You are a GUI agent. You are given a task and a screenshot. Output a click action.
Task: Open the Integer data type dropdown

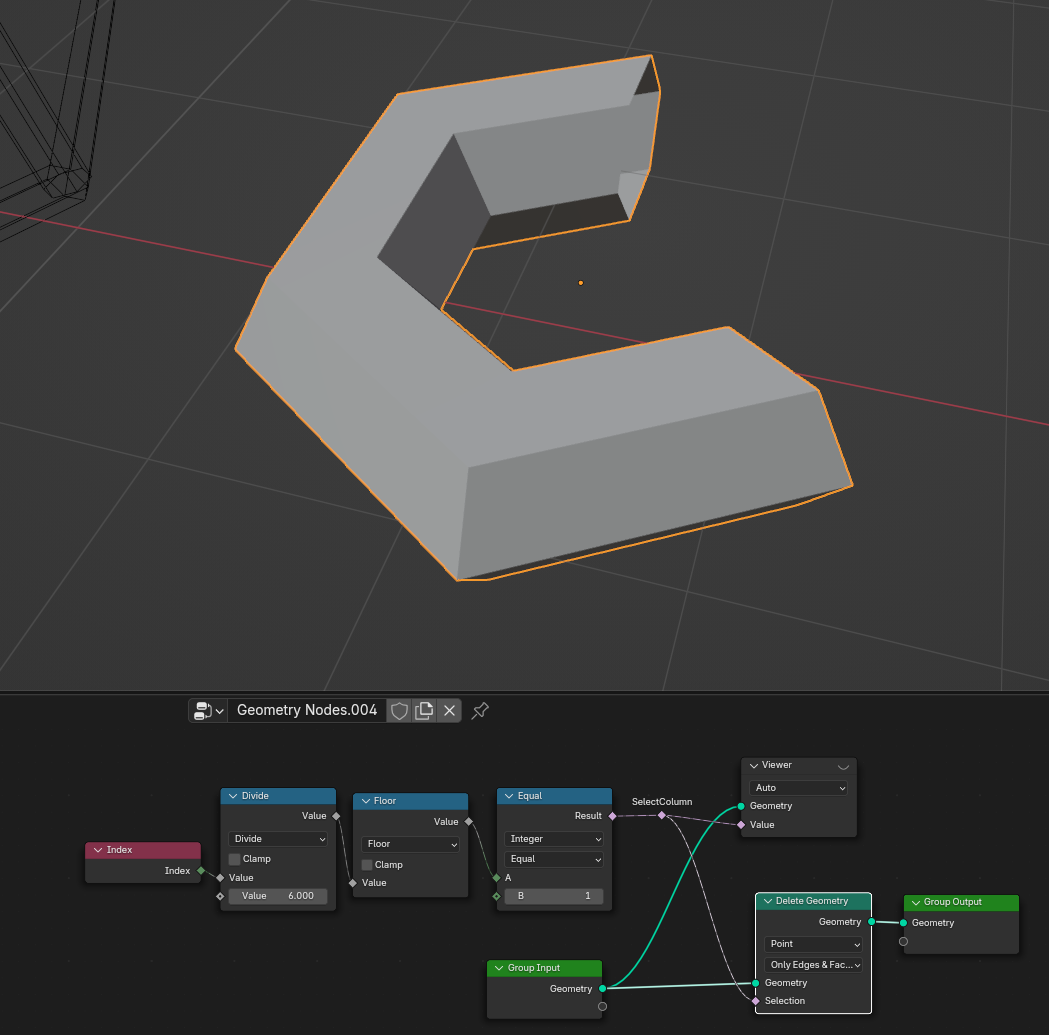pyautogui.click(x=554, y=839)
